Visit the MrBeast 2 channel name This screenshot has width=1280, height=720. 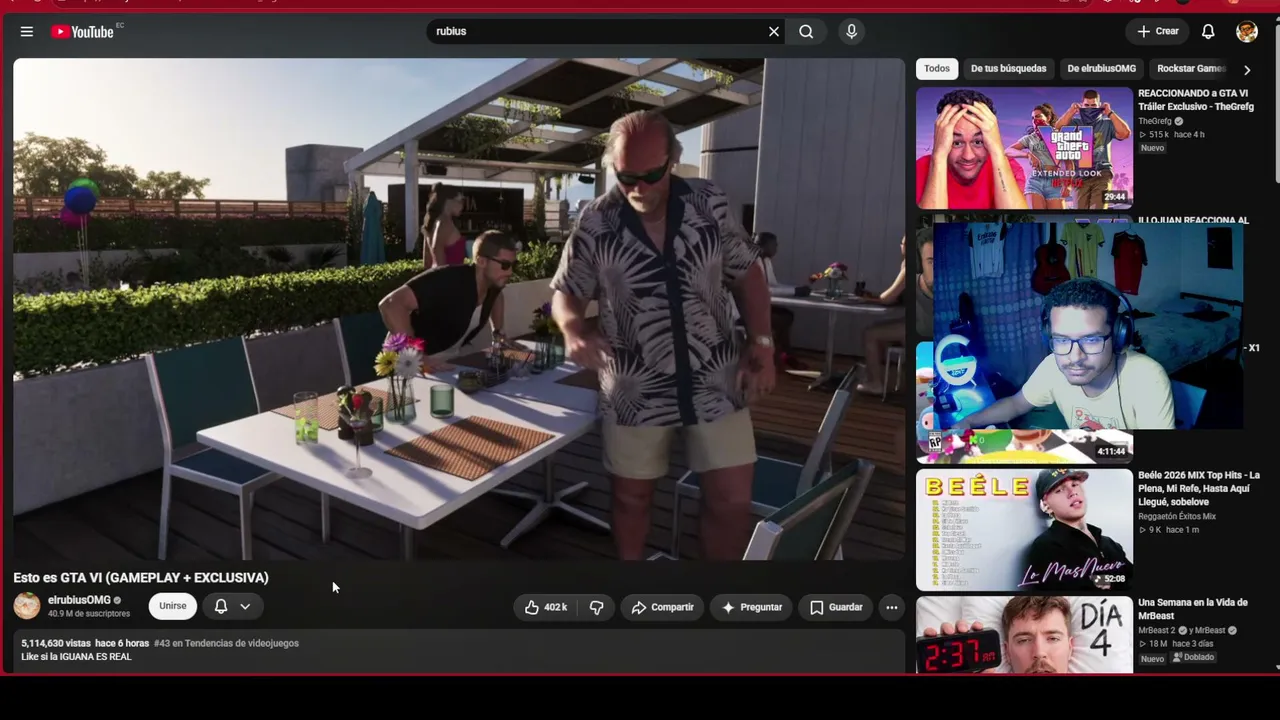coord(1156,631)
